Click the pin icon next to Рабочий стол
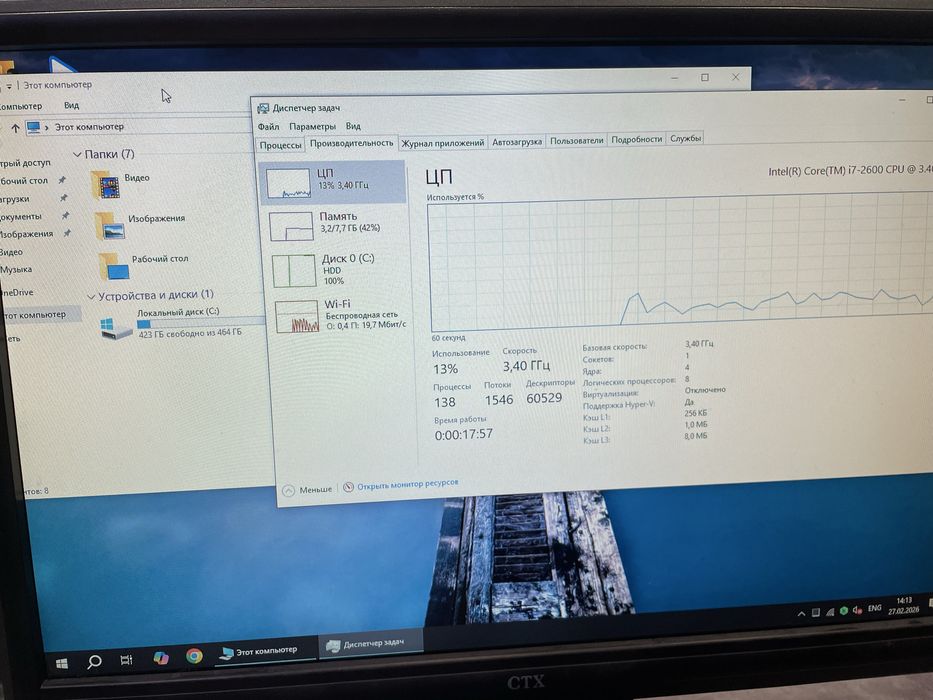Viewport: 933px width, 700px height. click(61, 180)
